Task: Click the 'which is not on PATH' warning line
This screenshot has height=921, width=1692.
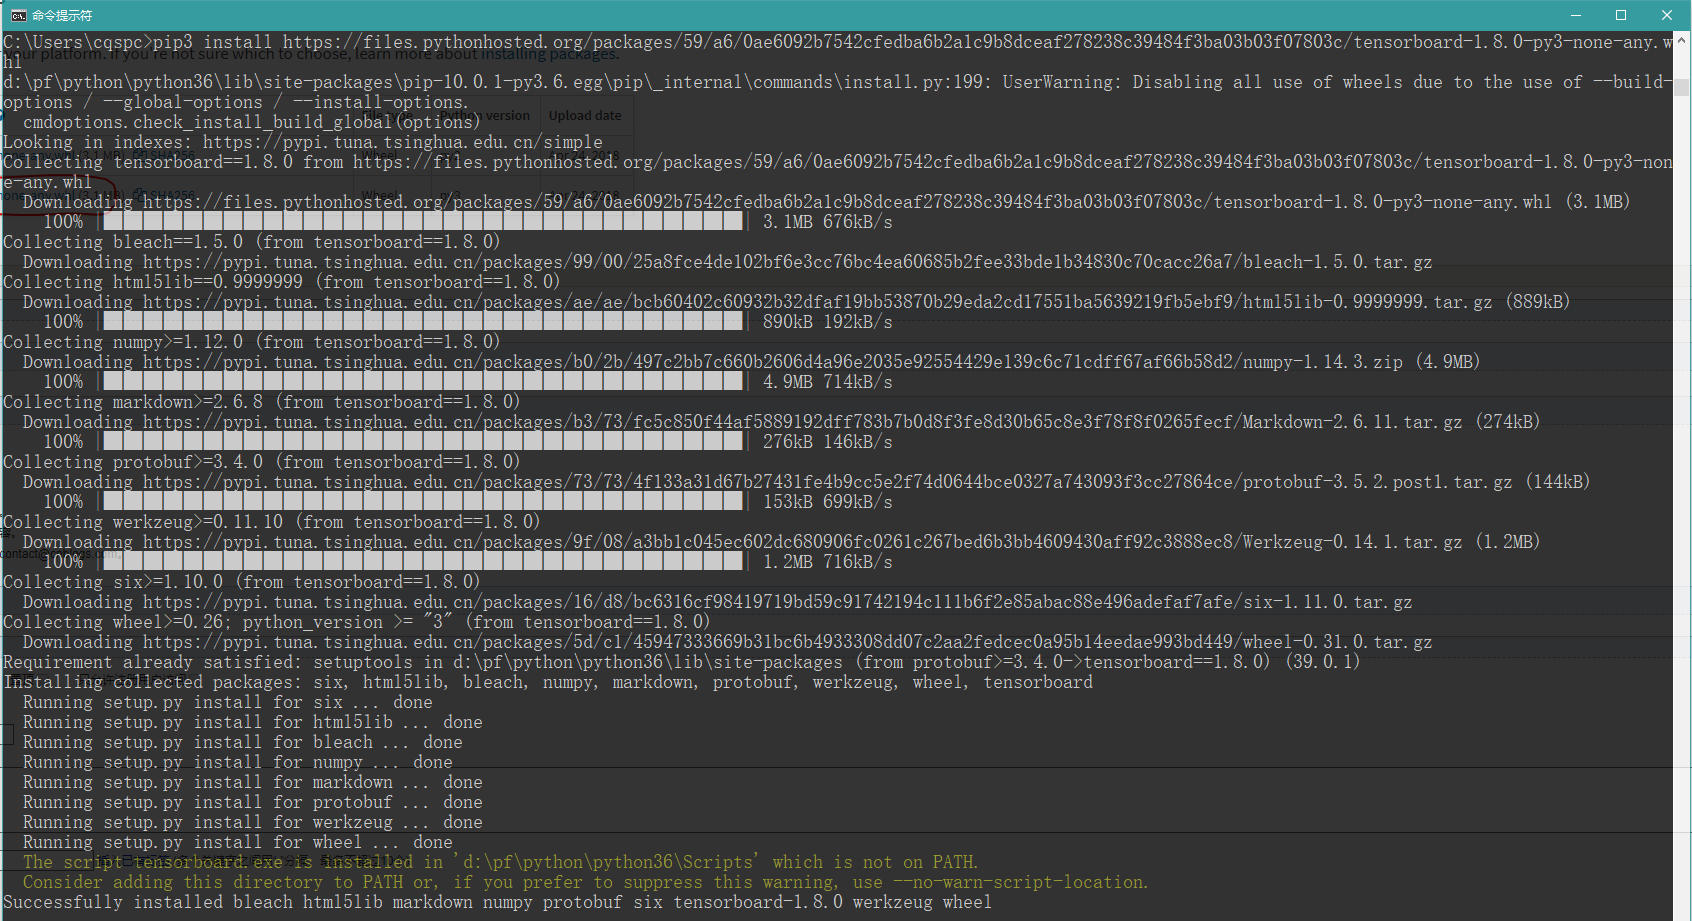Action: [x=501, y=862]
